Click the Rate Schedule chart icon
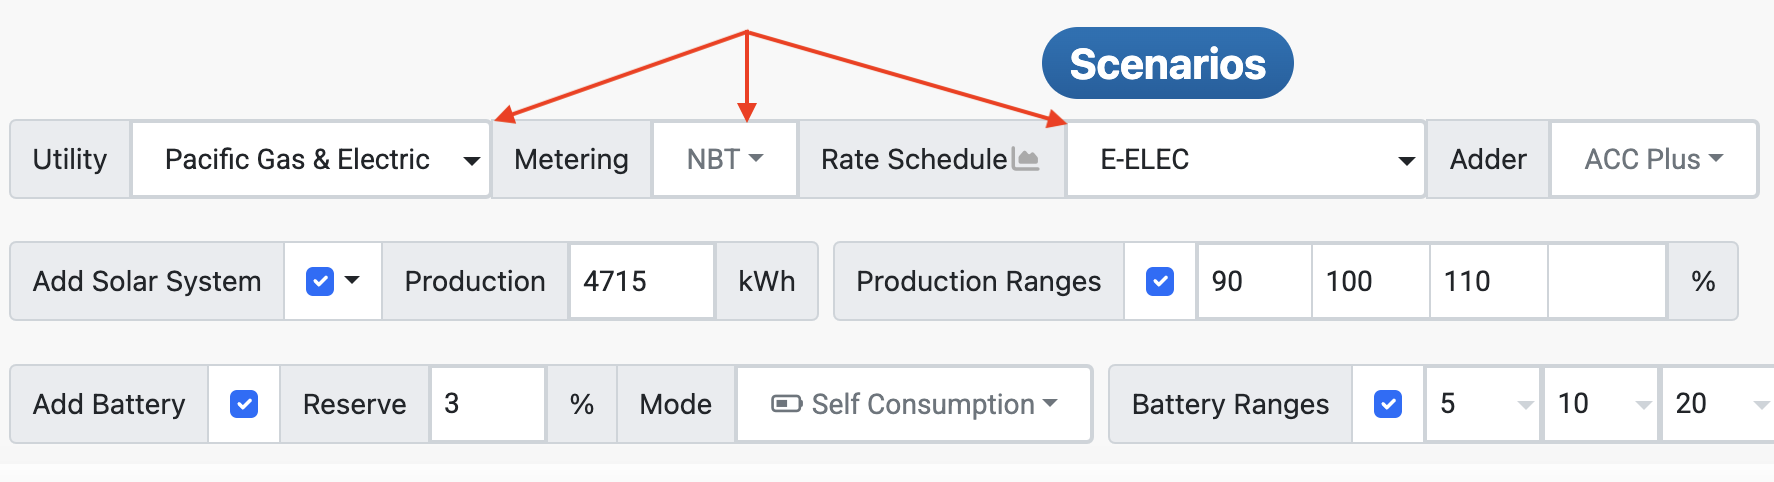 pos(1025,159)
